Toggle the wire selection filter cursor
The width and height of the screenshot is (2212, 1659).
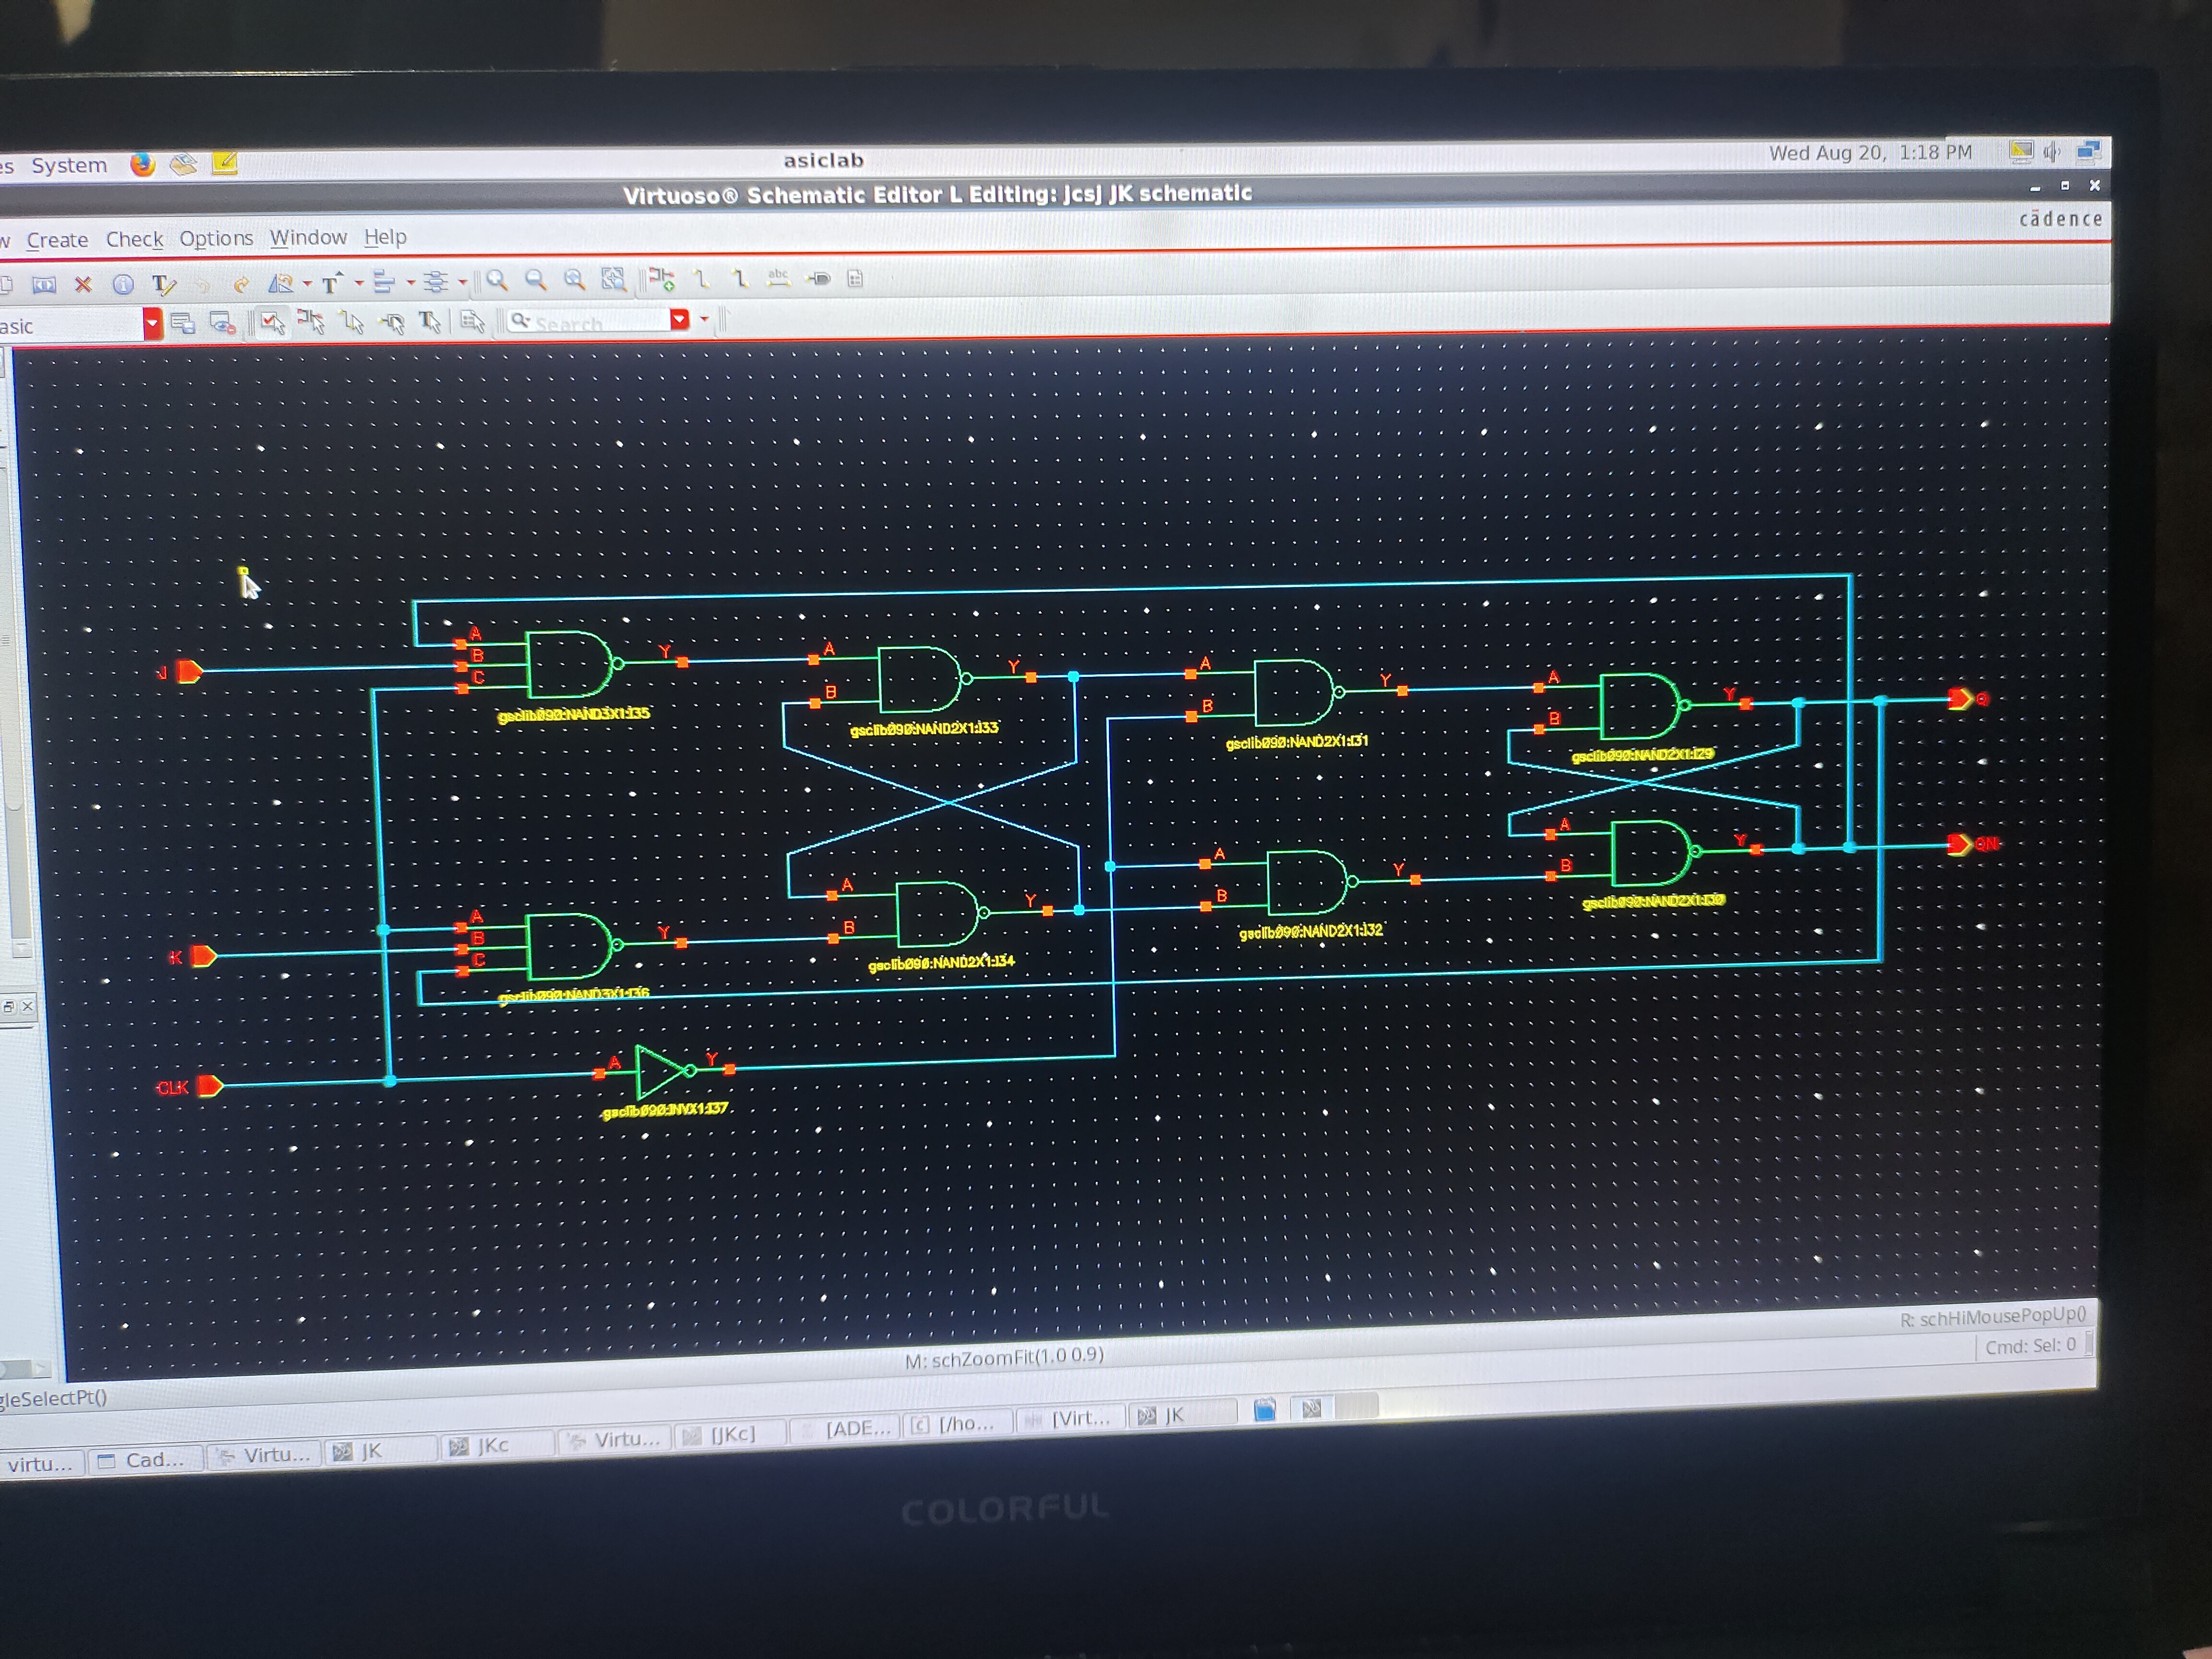351,322
